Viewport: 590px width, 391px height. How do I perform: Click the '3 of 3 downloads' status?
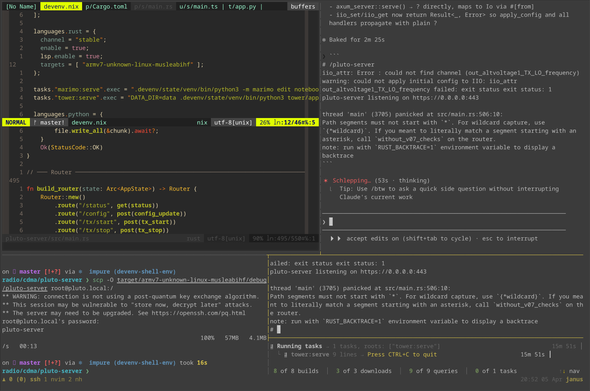(363, 371)
